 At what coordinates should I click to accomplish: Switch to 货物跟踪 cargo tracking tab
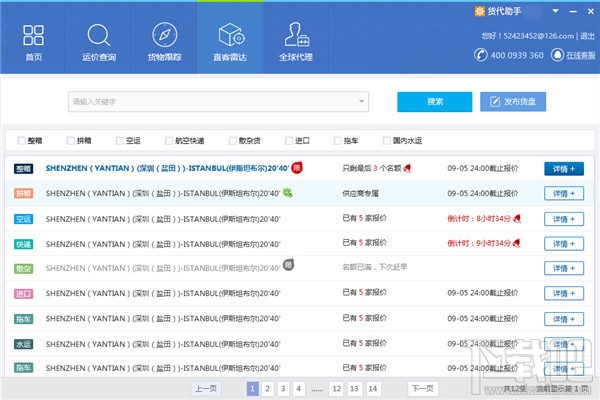point(165,42)
